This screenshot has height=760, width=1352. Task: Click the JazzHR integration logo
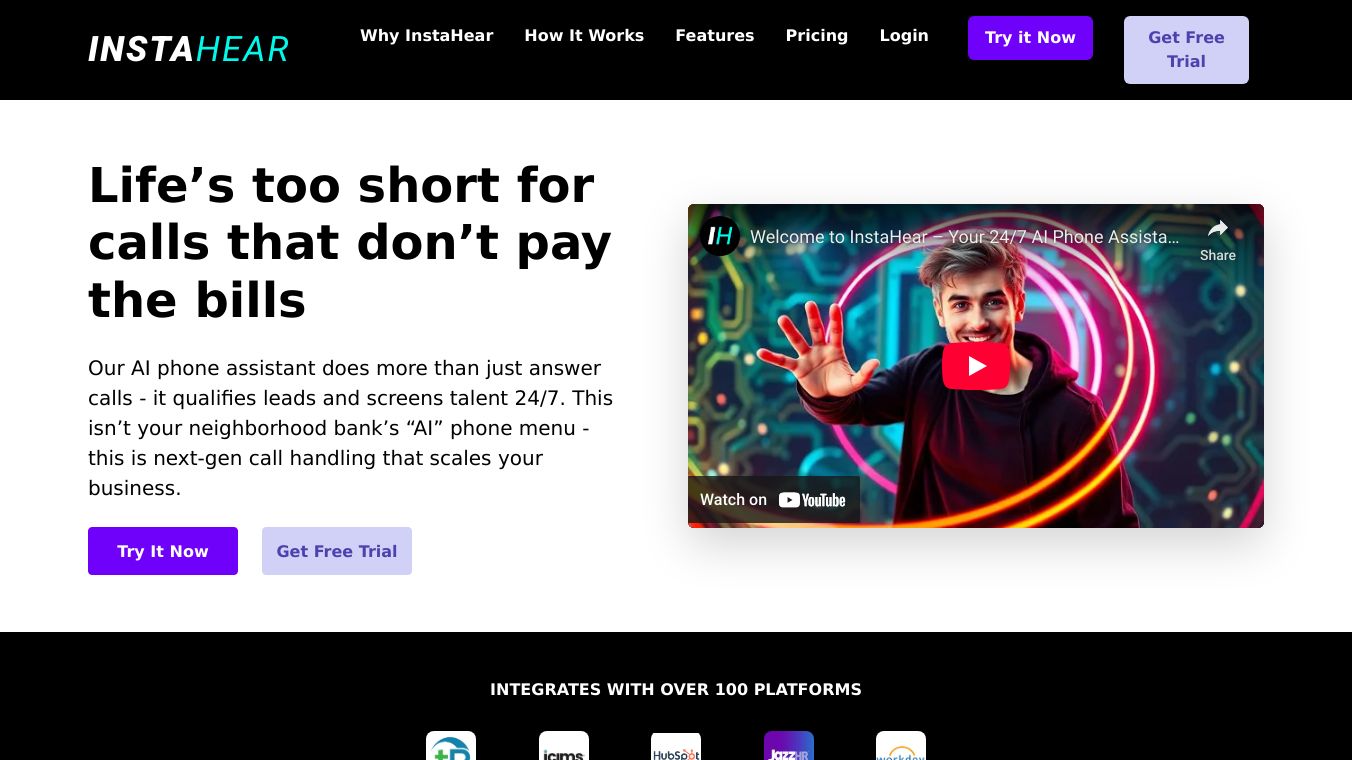coord(789,746)
